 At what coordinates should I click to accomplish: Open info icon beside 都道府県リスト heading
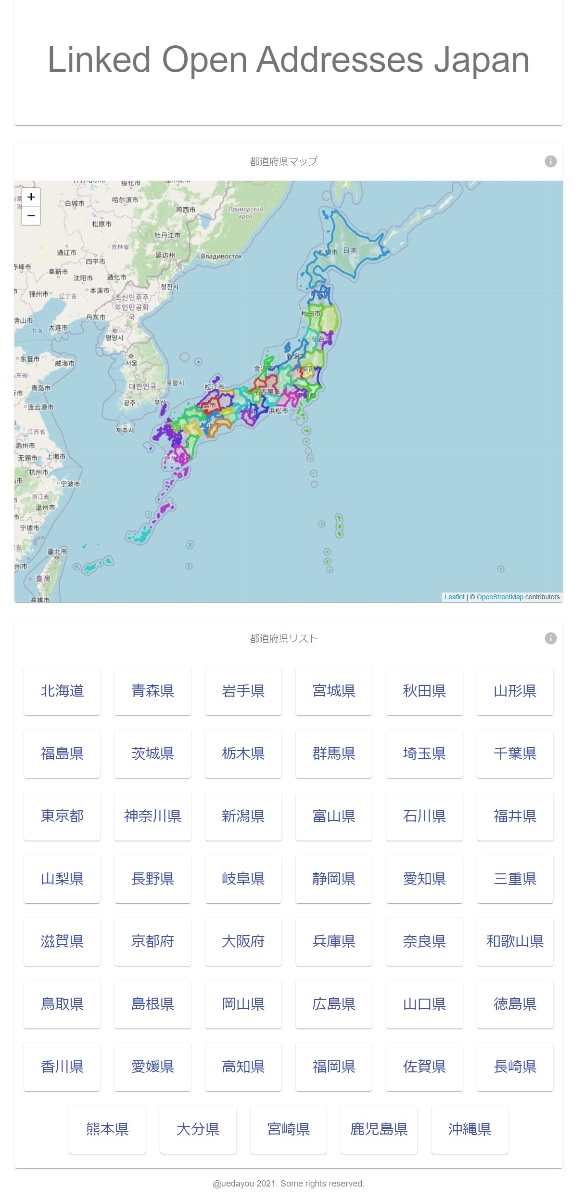550,638
